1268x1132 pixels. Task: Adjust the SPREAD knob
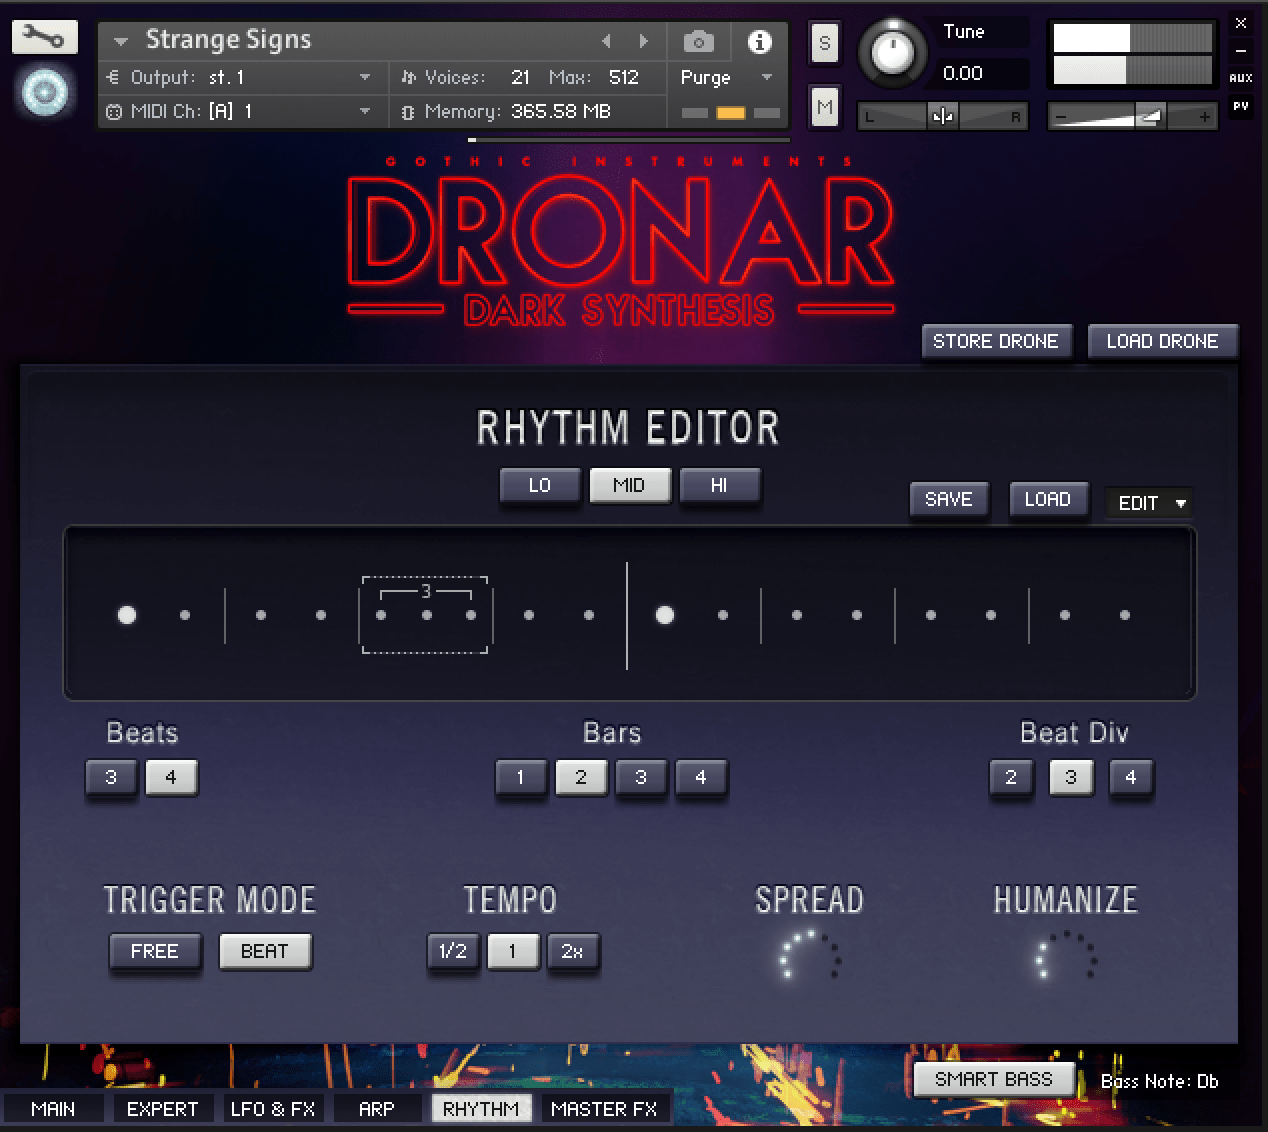click(809, 956)
